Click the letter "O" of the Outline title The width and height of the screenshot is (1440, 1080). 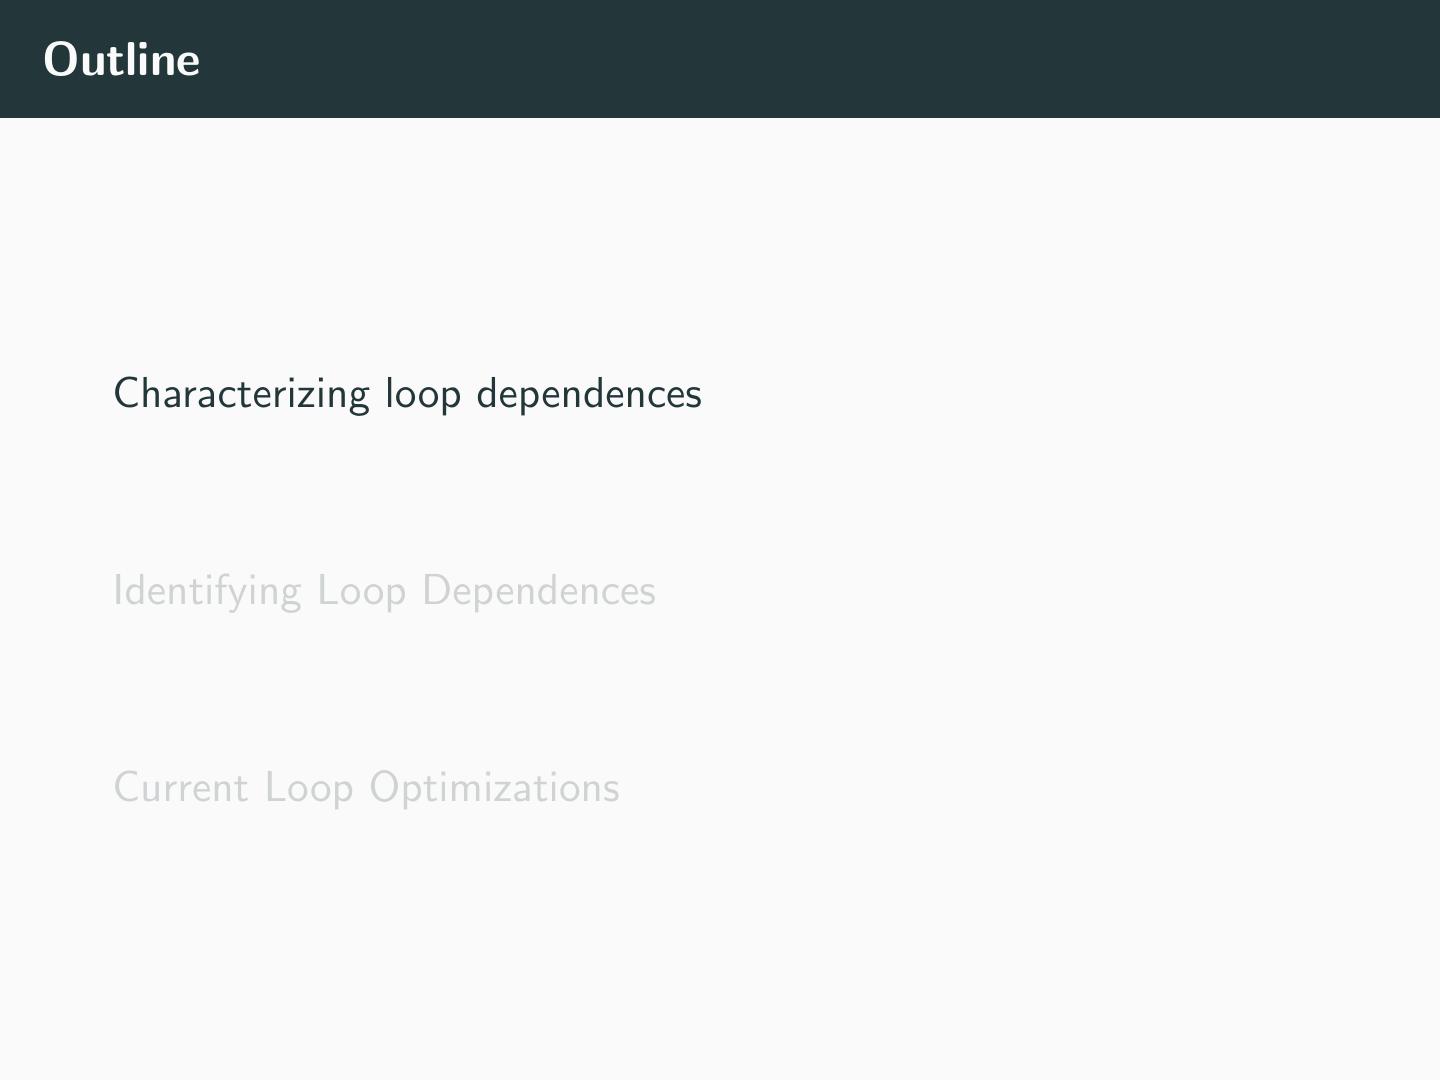[x=61, y=59]
